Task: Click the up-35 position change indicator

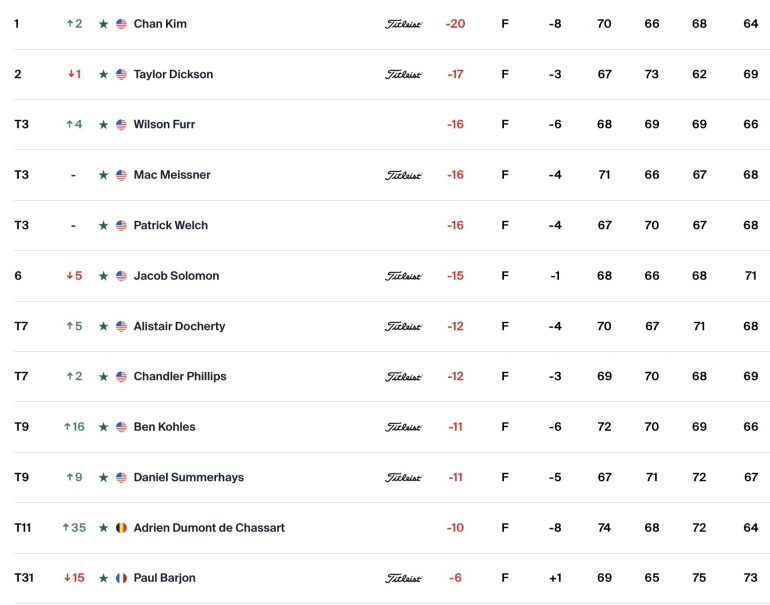Action: tap(74, 528)
